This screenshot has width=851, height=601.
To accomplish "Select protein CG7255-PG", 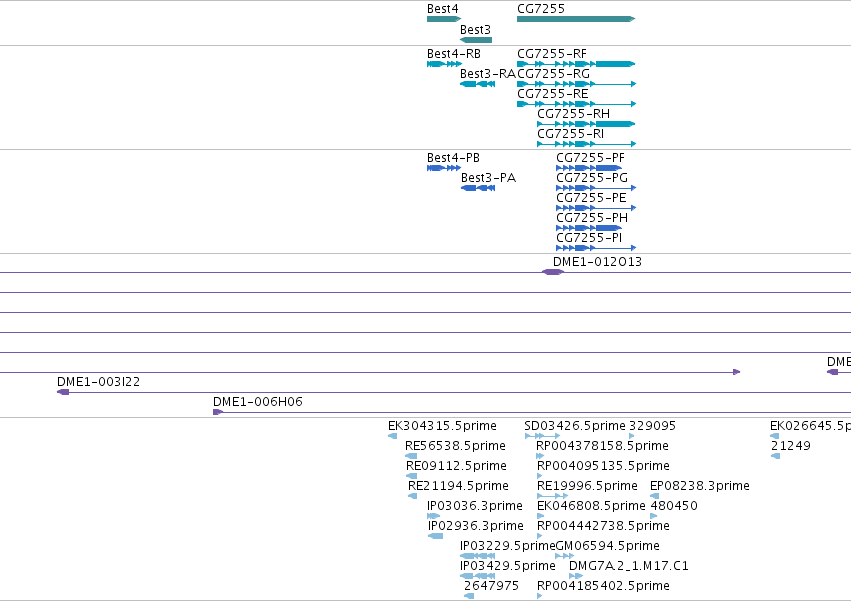I will coord(596,188).
